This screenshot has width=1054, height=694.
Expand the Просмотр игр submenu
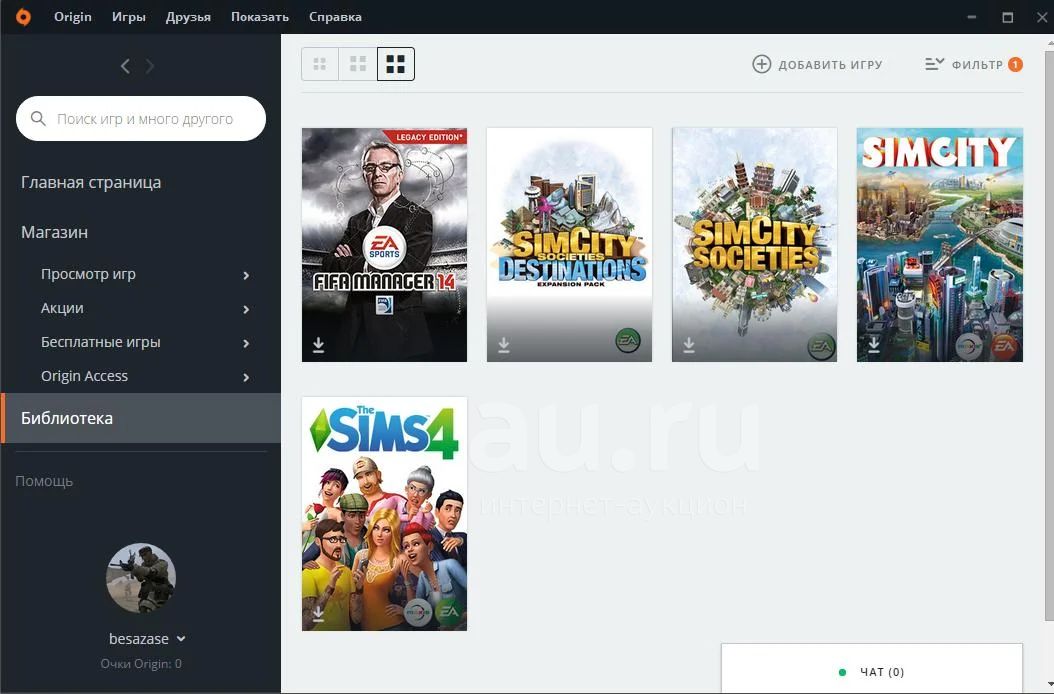pos(246,275)
